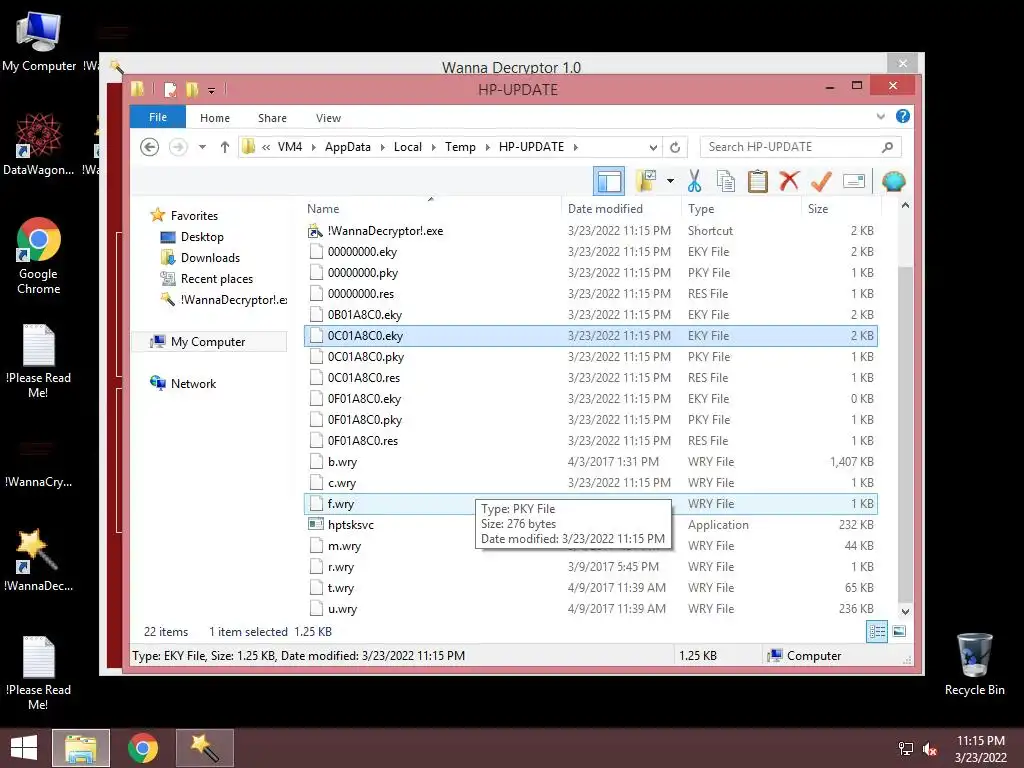Click Temp in the address path

(460, 147)
